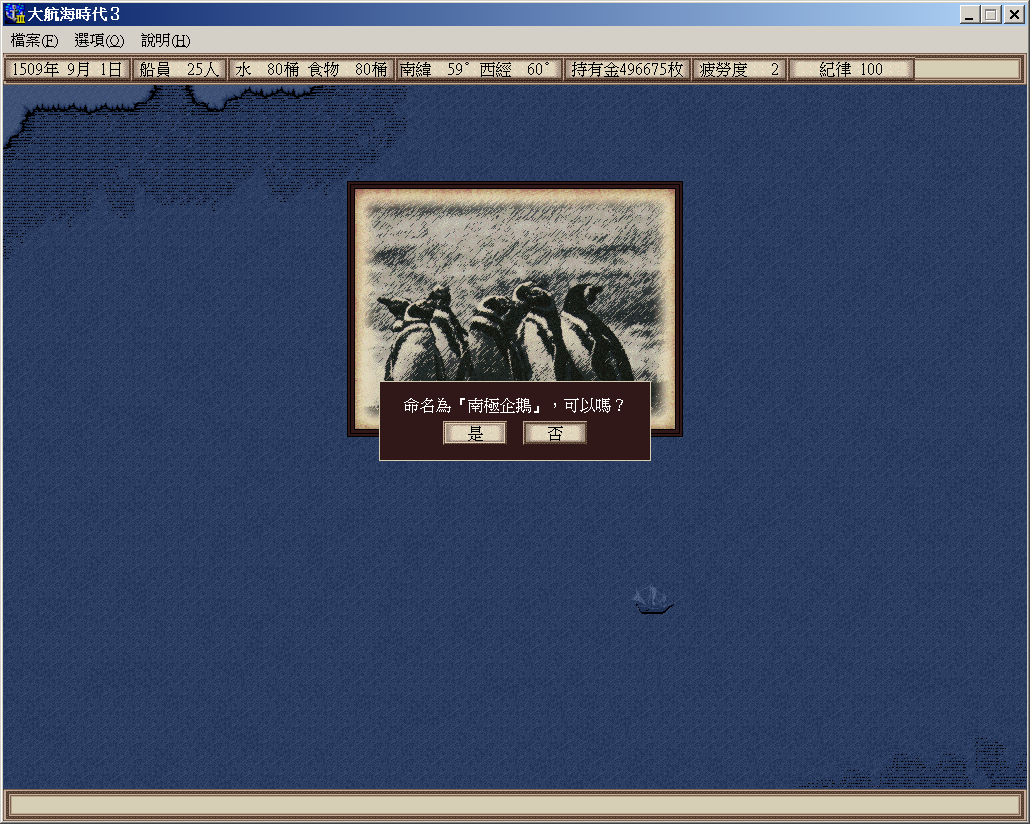1030x824 pixels.
Task: Open the 檔案 (File) menu
Action: coord(34,41)
